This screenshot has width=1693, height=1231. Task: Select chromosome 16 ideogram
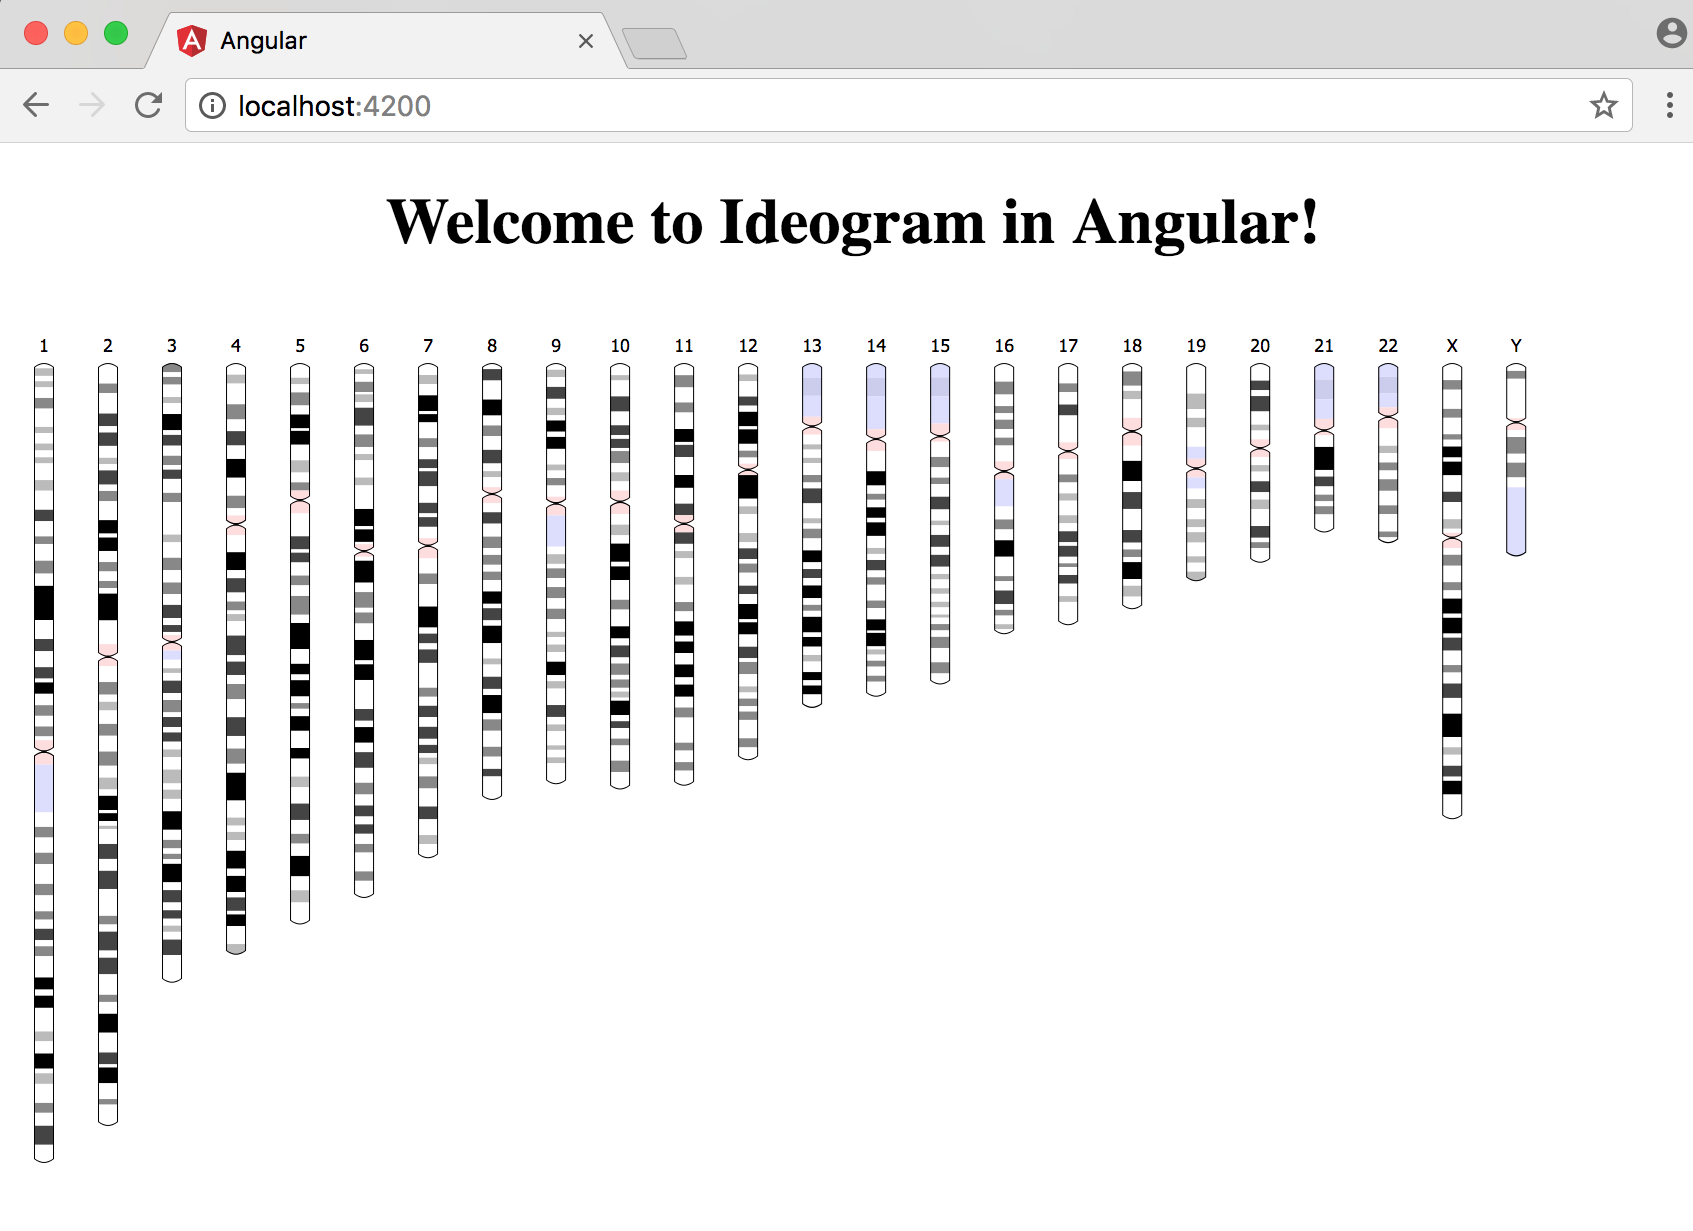click(1004, 498)
